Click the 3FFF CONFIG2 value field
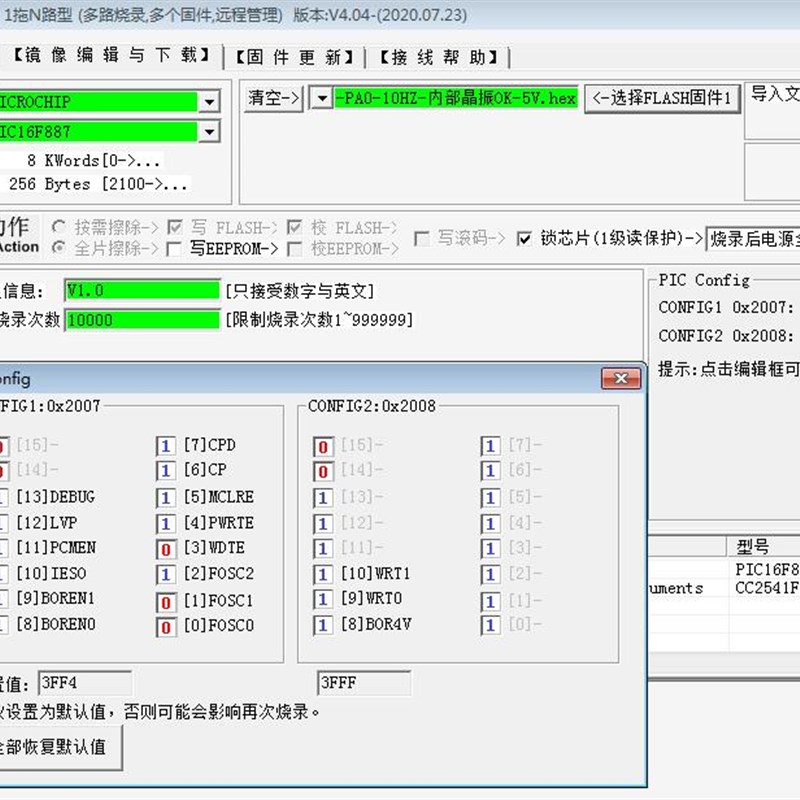The height and width of the screenshot is (800, 800). 364,683
